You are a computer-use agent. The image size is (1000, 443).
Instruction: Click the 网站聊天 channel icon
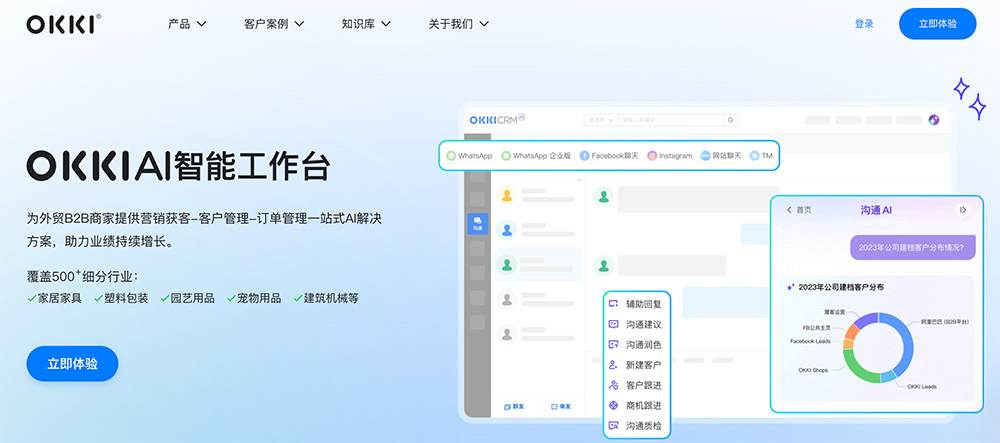705,156
